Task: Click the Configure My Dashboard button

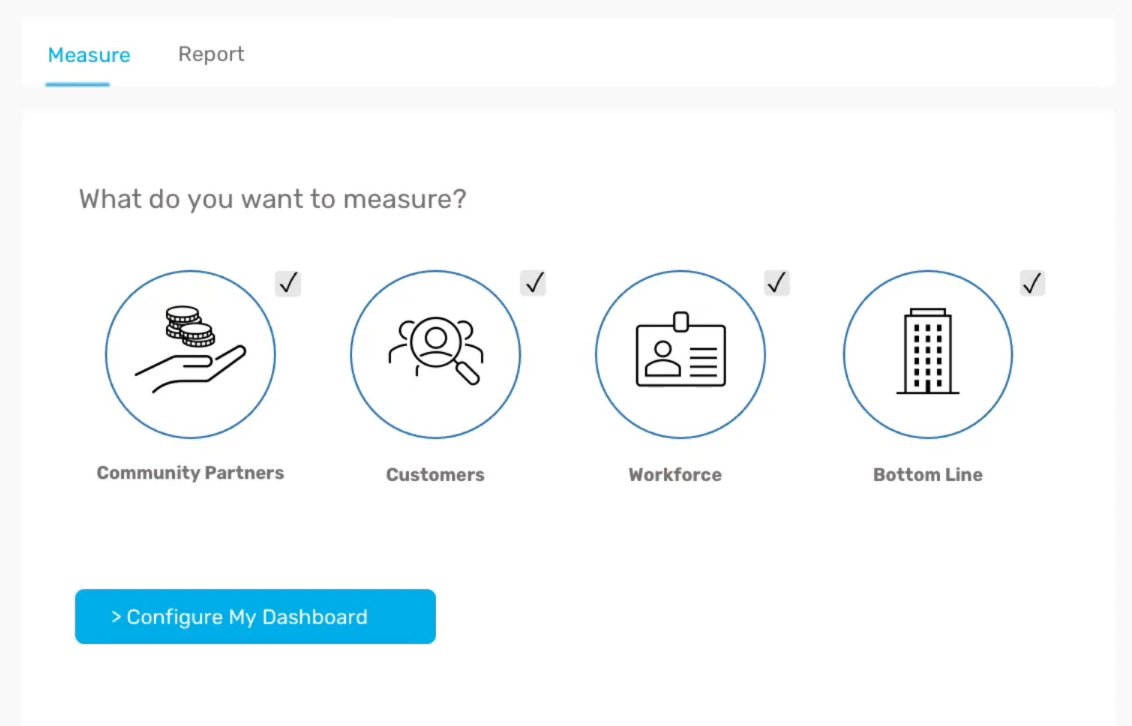Action: [x=256, y=616]
